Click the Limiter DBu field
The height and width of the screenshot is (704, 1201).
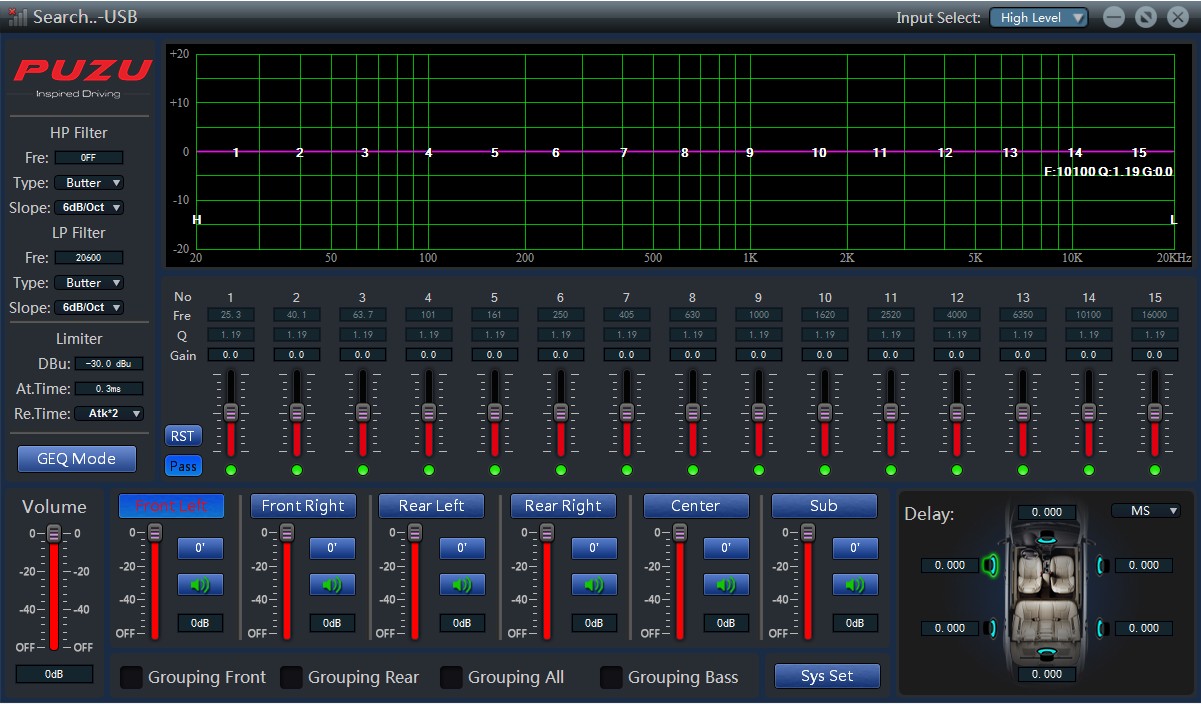(109, 364)
